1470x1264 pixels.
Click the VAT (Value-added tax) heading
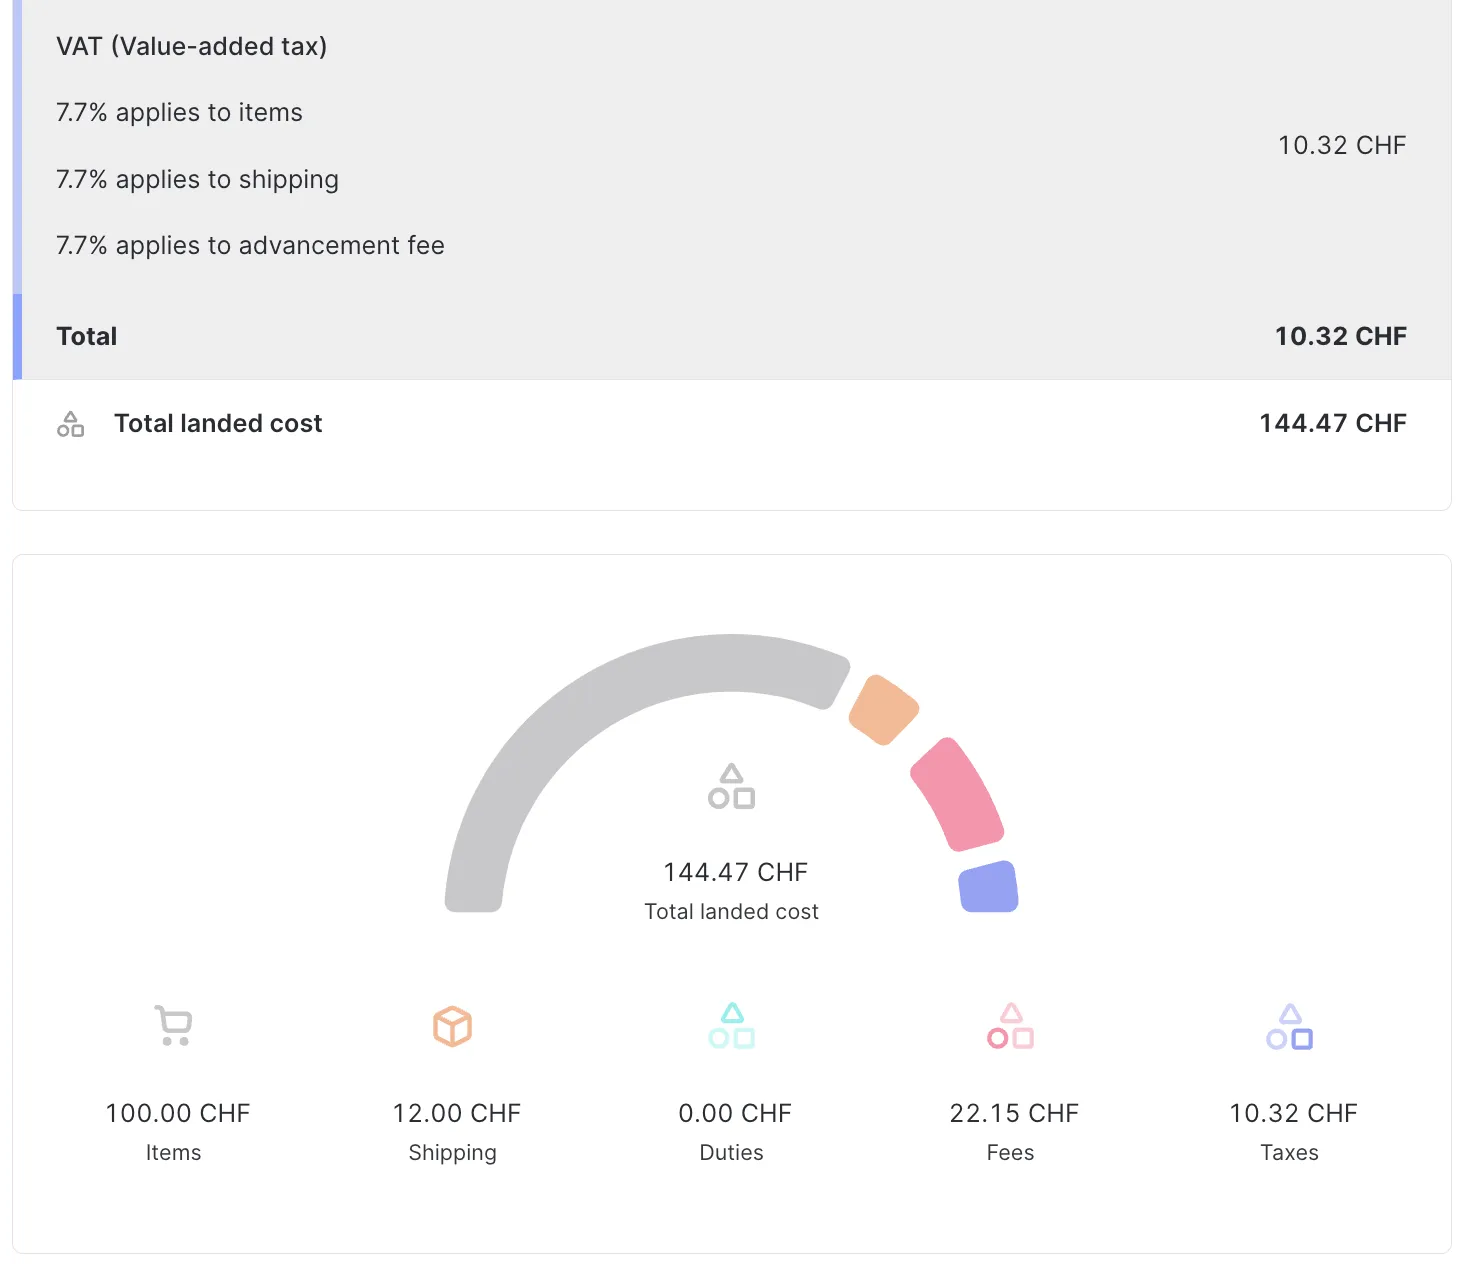pos(191,46)
